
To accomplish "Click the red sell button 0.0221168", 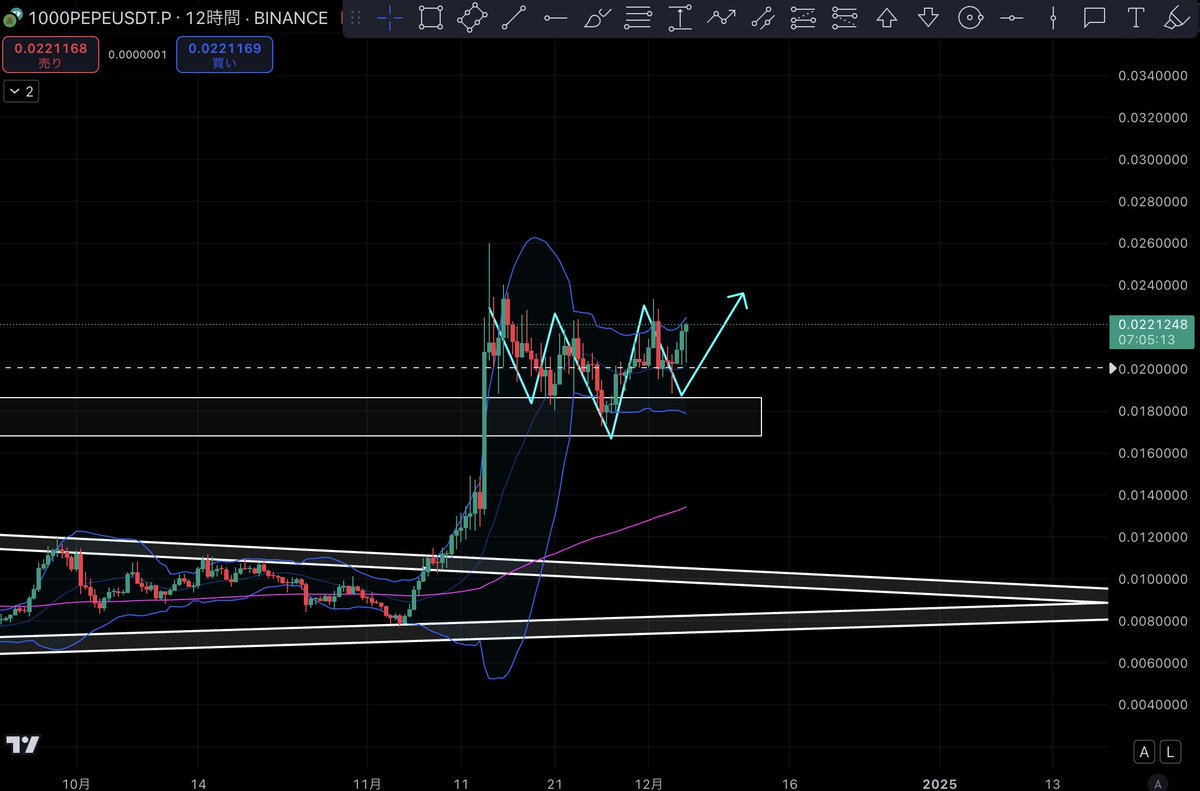I will [x=50, y=55].
